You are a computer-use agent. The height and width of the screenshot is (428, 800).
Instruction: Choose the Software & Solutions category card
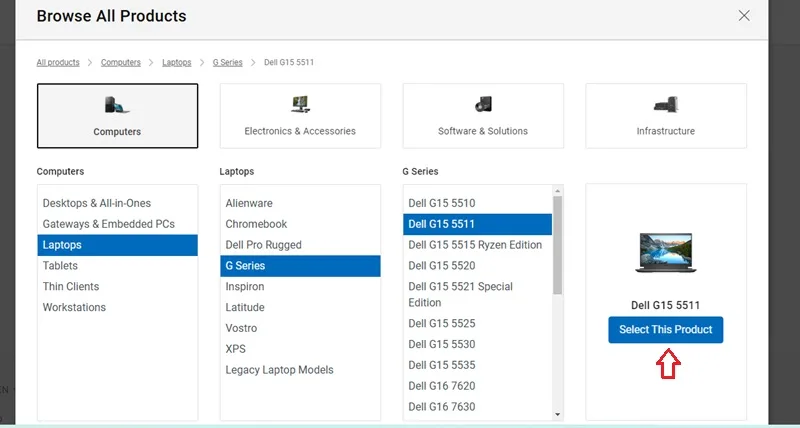coord(483,116)
